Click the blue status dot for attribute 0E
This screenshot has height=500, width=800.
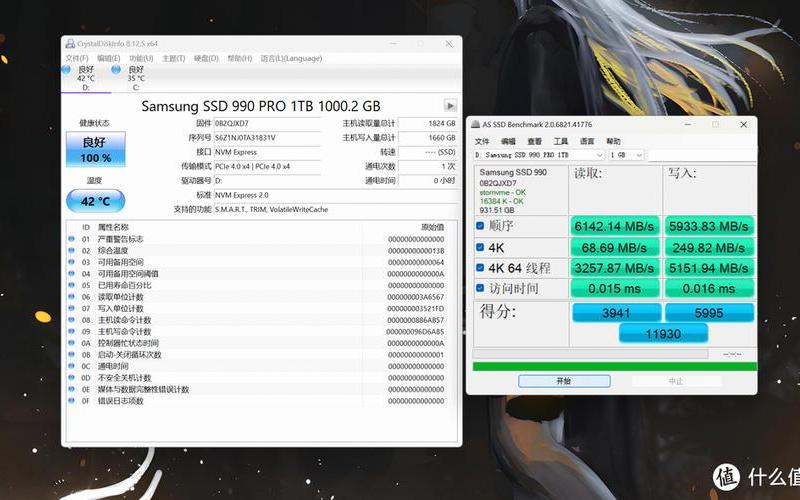point(71,389)
